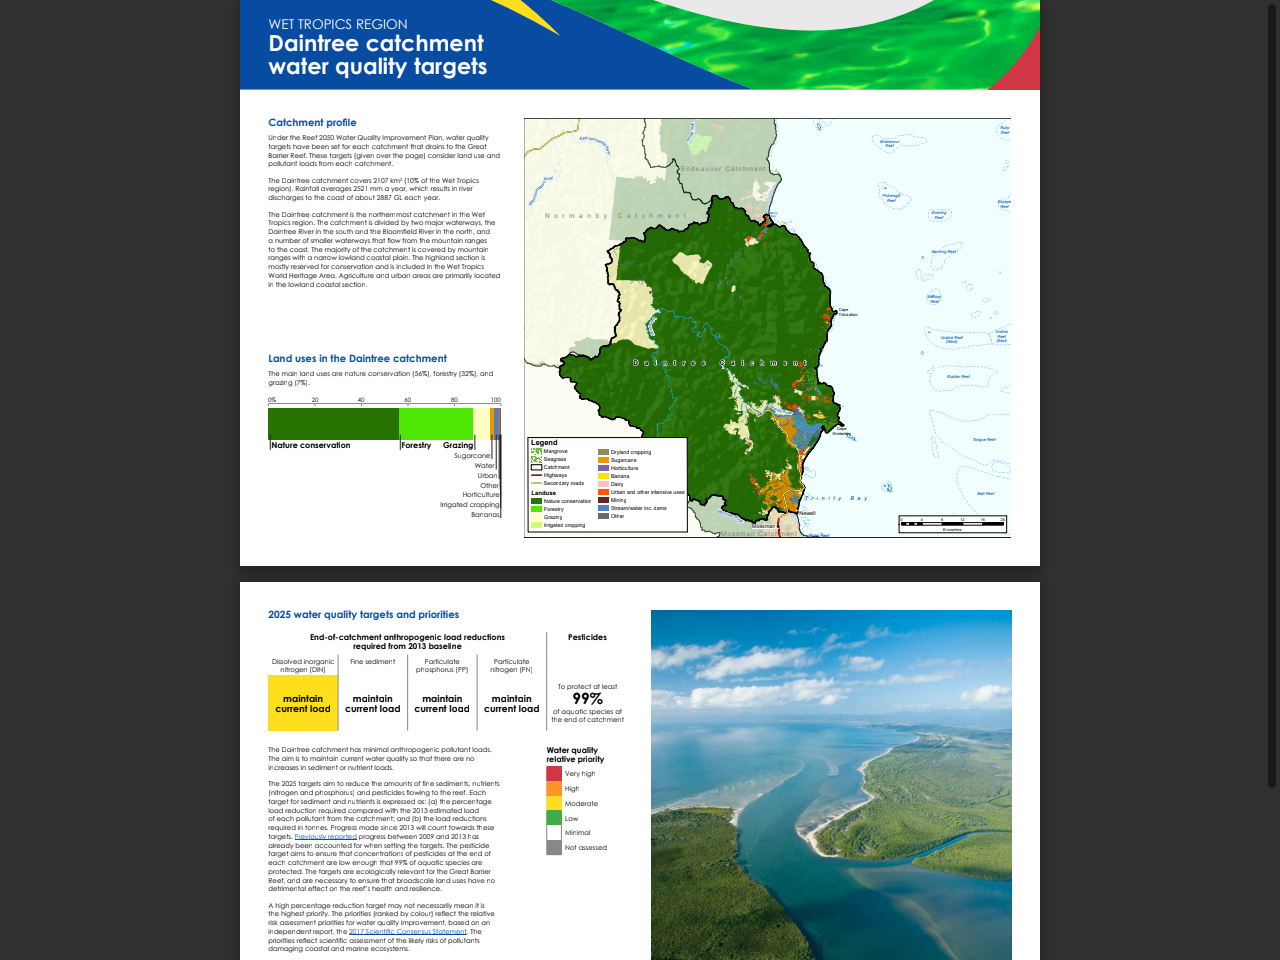Screen dimensions: 1280x960
Task: Toggle the Grazing land use entry
Action: coord(536,517)
